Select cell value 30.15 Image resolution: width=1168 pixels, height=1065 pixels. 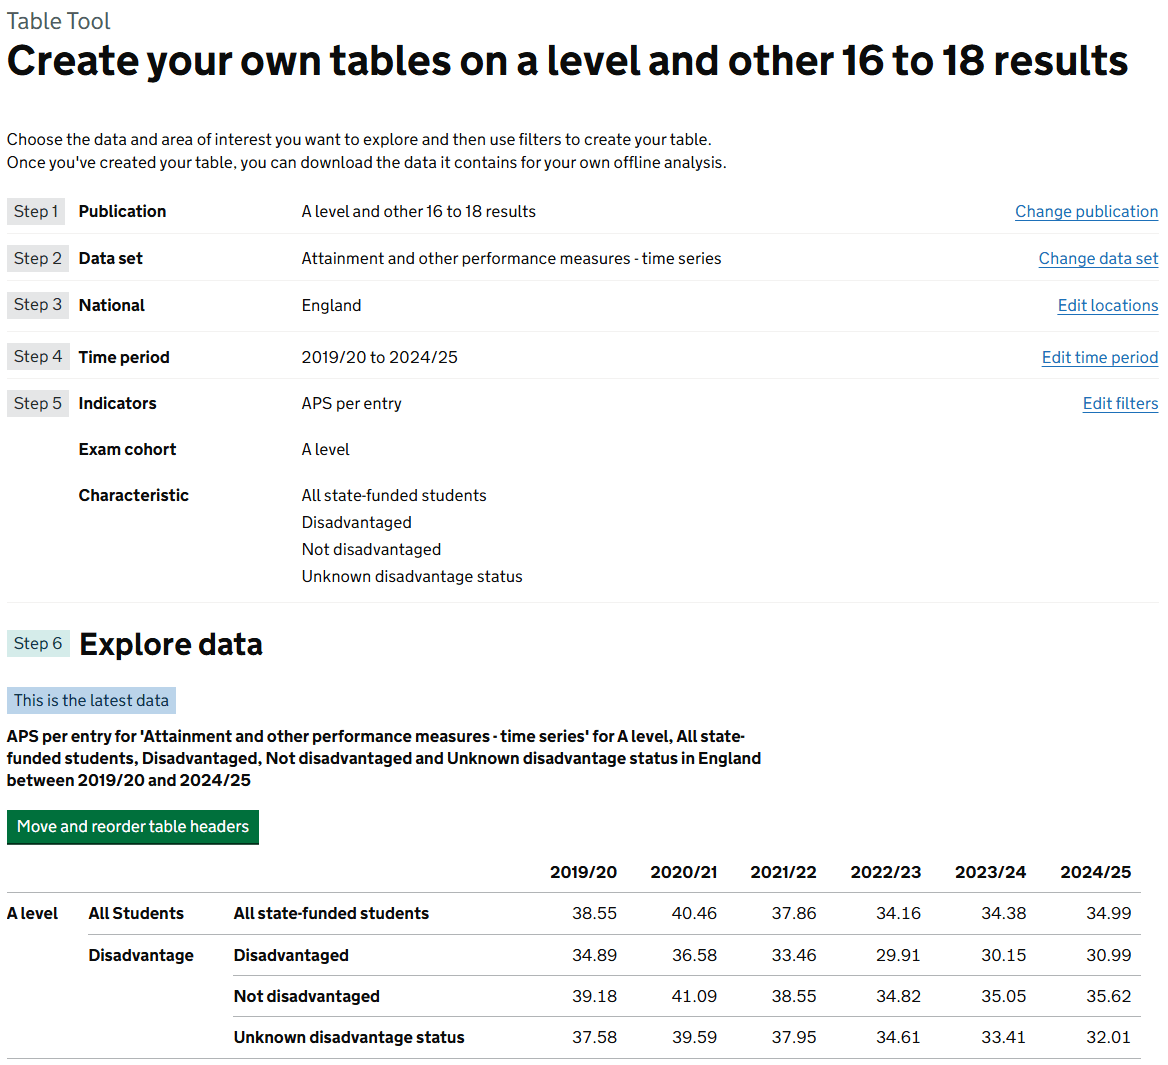(1003, 956)
